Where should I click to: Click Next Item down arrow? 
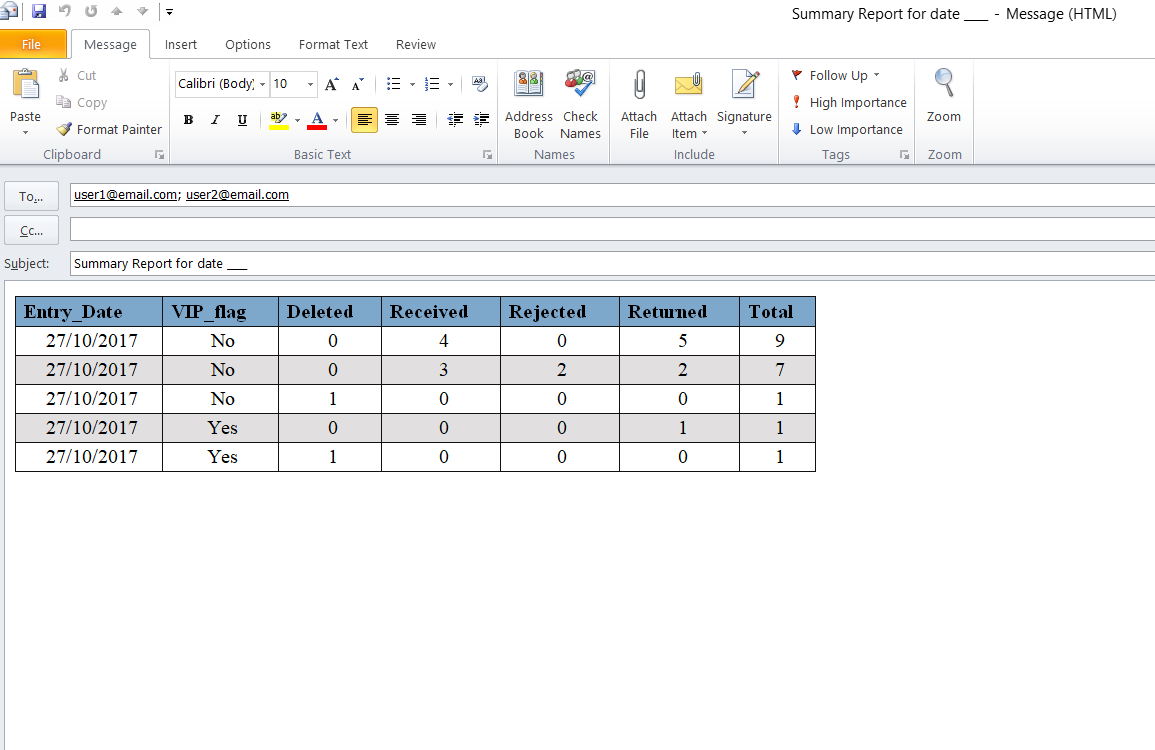pos(142,11)
